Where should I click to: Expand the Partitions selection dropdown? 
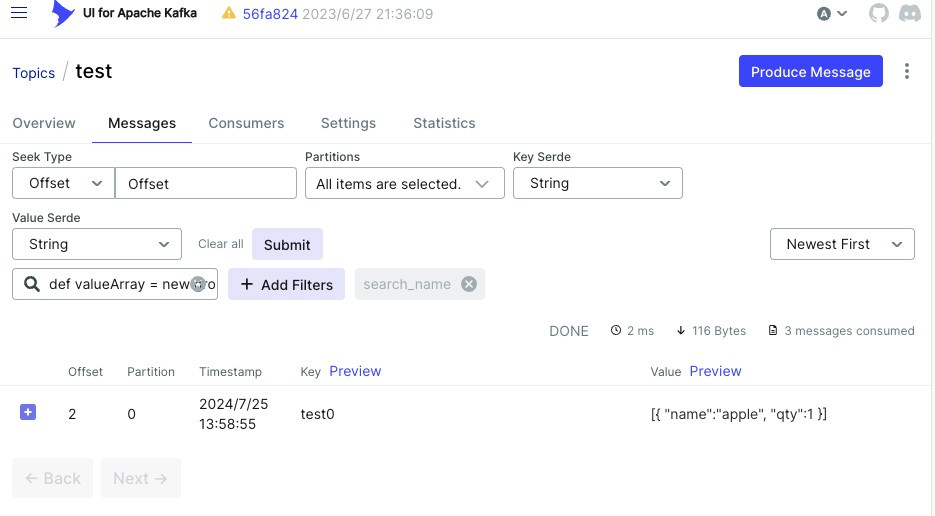[404, 183]
